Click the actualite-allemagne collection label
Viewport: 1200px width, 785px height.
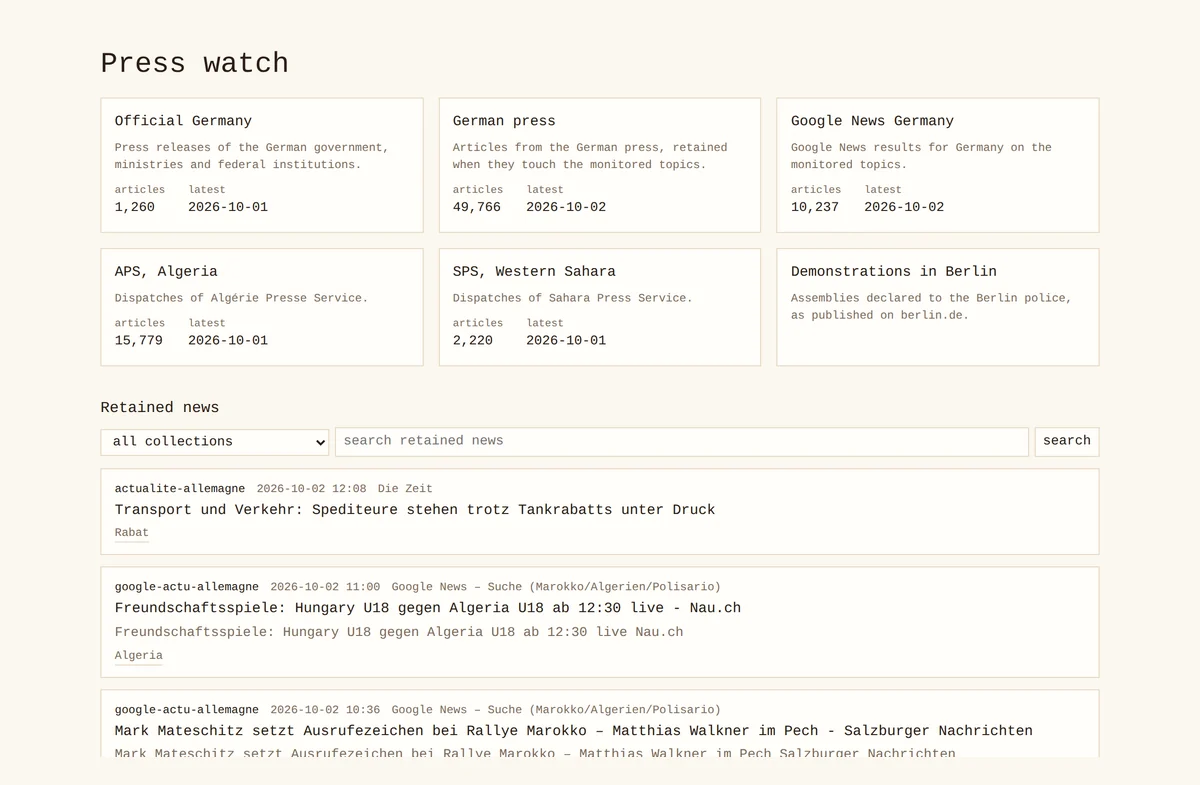180,489
